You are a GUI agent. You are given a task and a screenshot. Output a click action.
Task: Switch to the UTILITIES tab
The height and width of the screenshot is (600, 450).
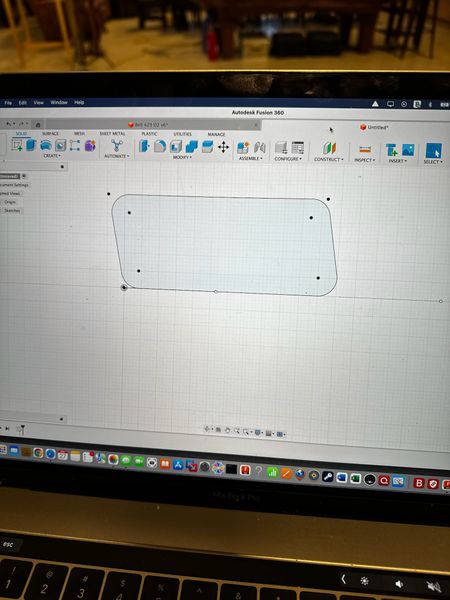183,134
